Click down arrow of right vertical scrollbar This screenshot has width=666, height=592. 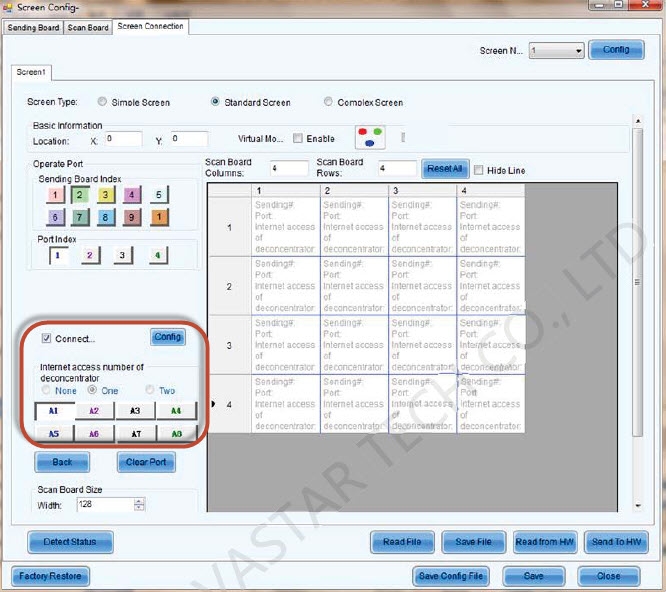(638, 507)
